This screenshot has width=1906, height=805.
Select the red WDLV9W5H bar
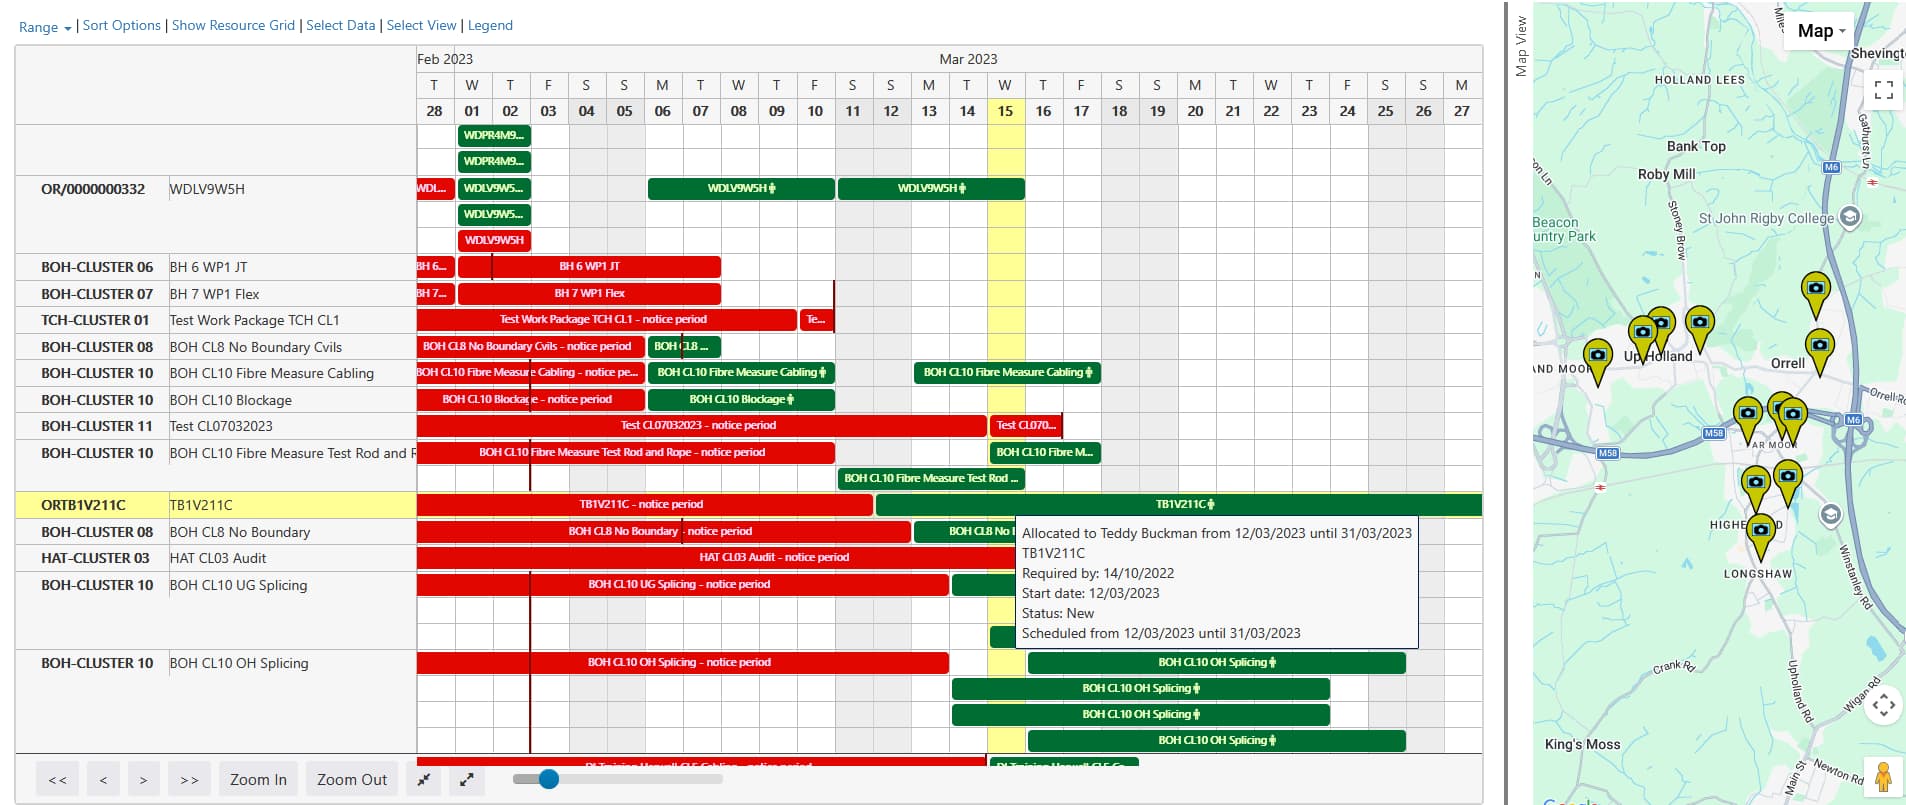(x=494, y=240)
